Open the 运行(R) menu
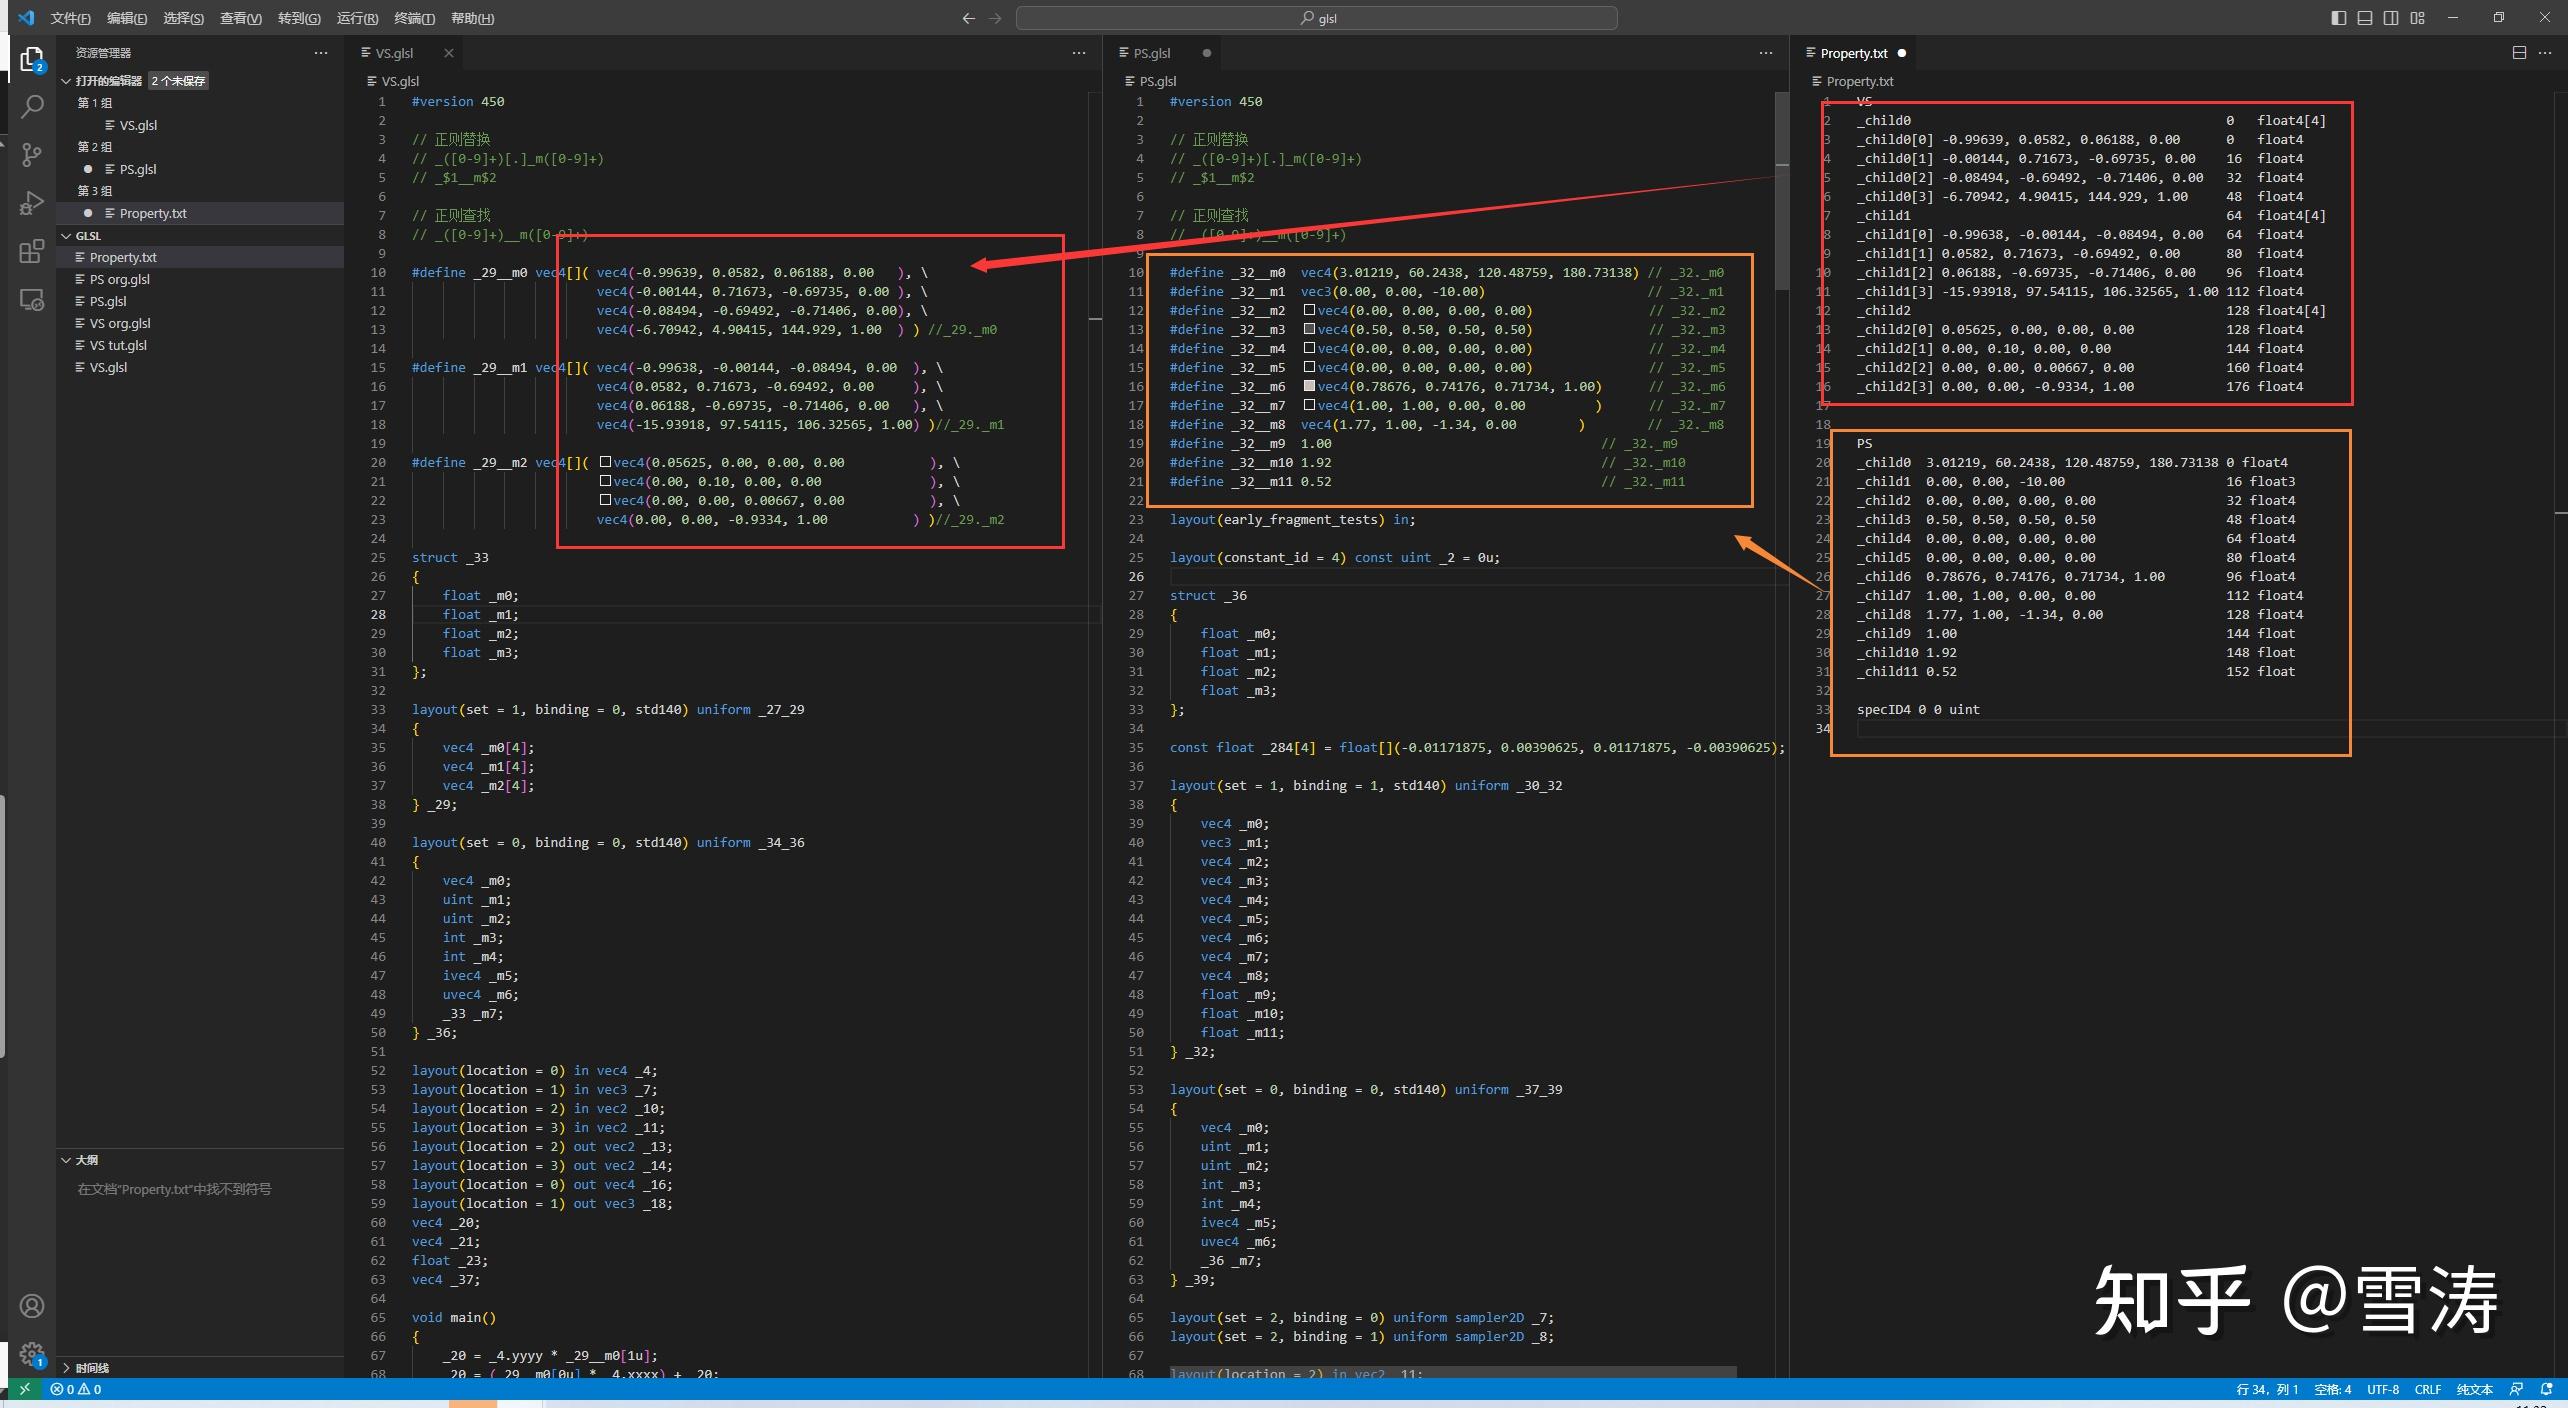The height and width of the screenshot is (1408, 2568). point(357,18)
